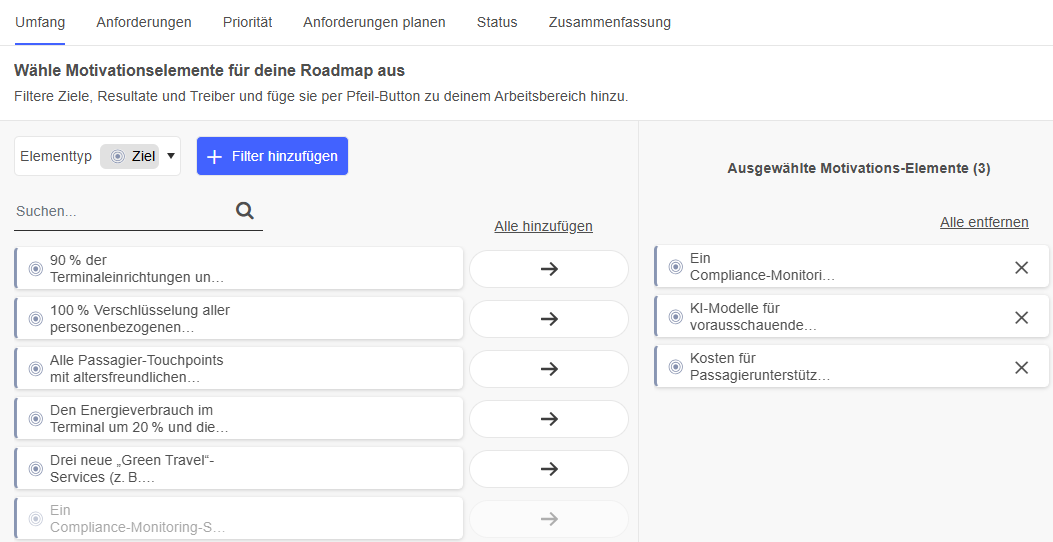Focus the 'Suchen...' search field

pos(120,212)
